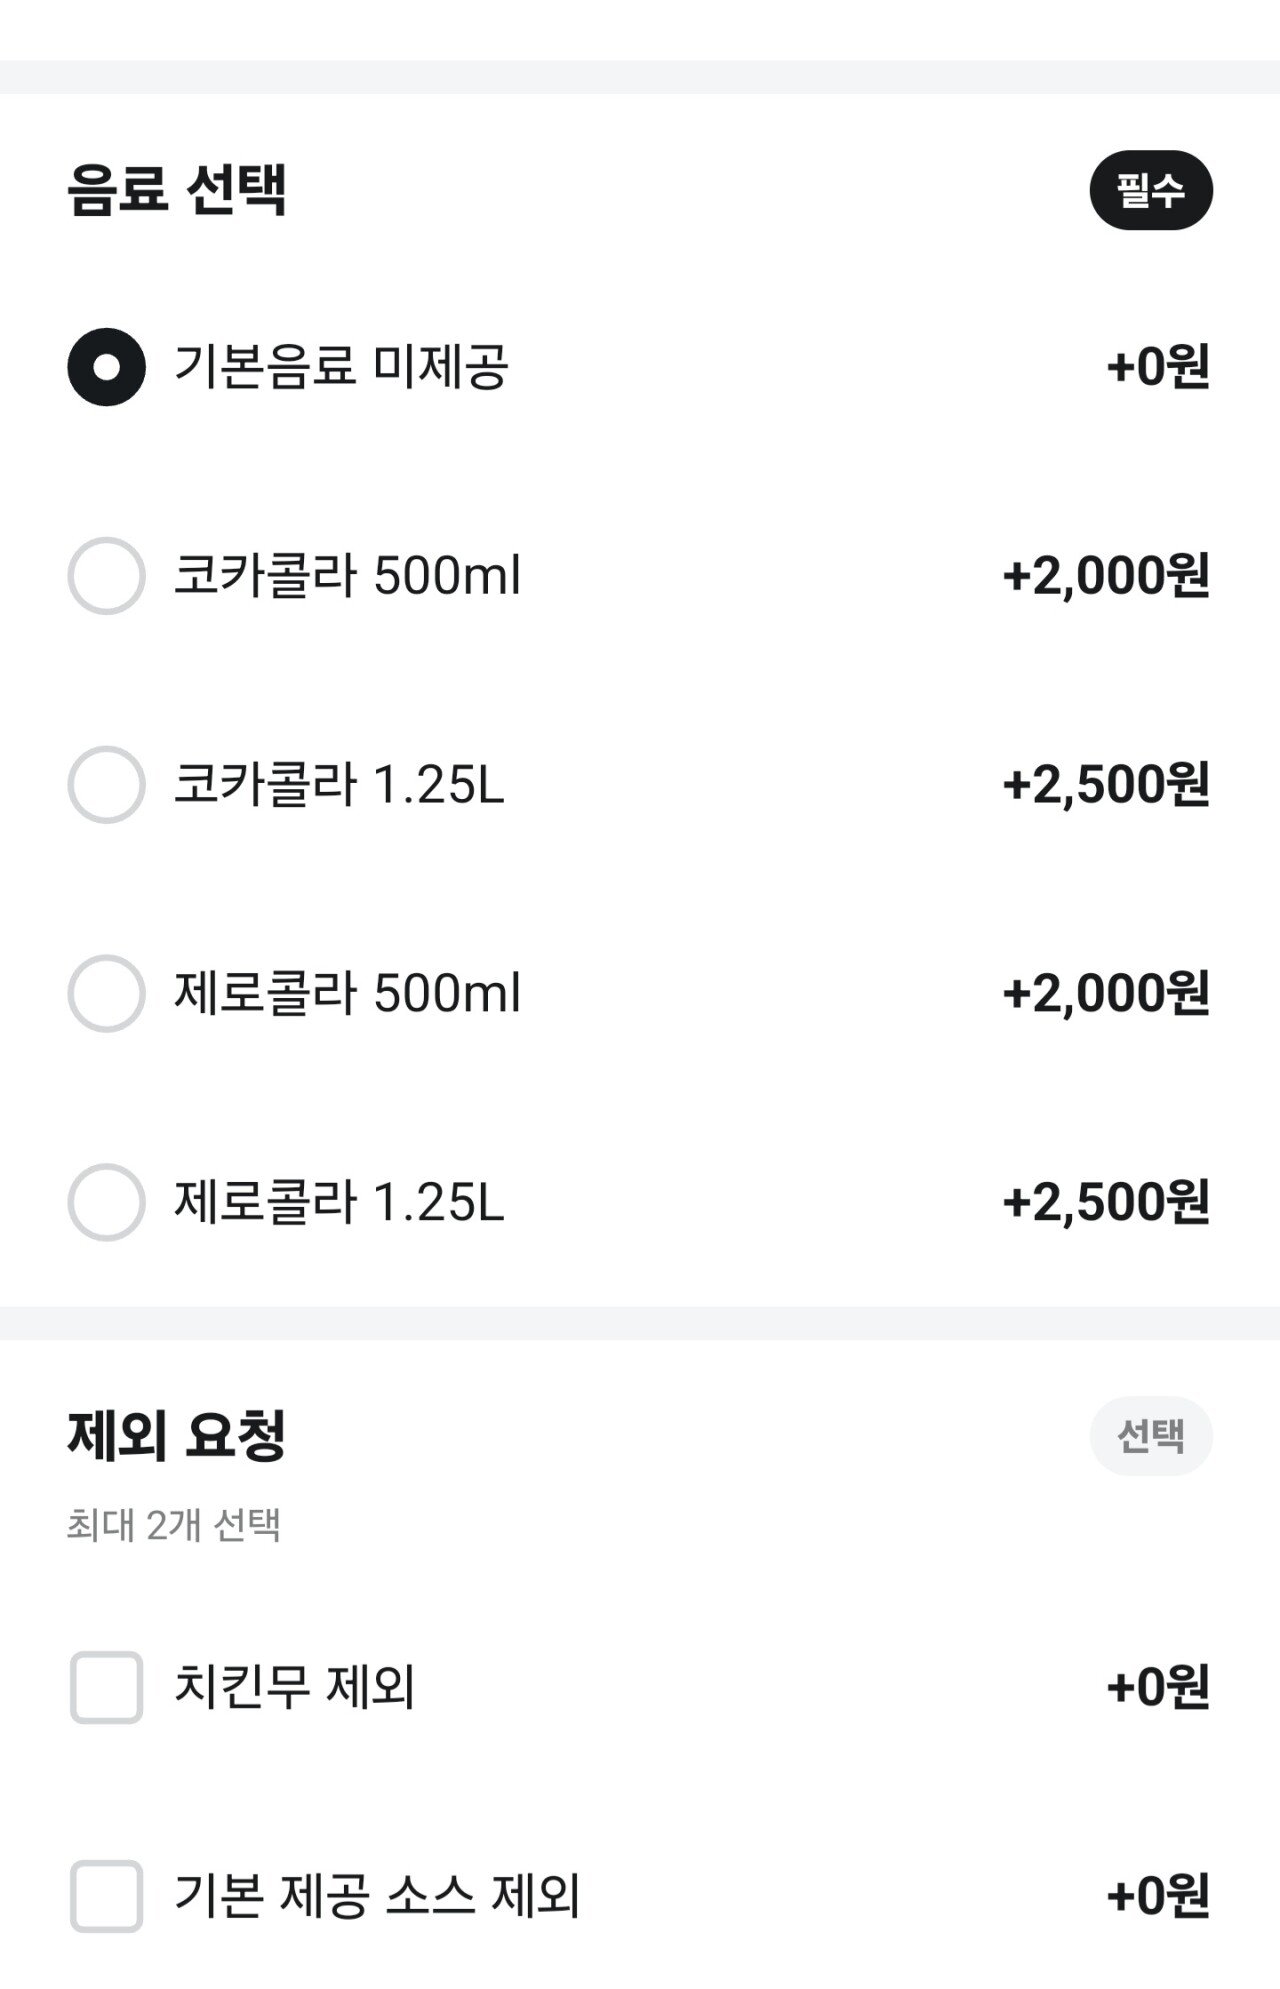Select the 코카콜라 1.25L radio button
The height and width of the screenshot is (1989, 1280).
[106, 785]
